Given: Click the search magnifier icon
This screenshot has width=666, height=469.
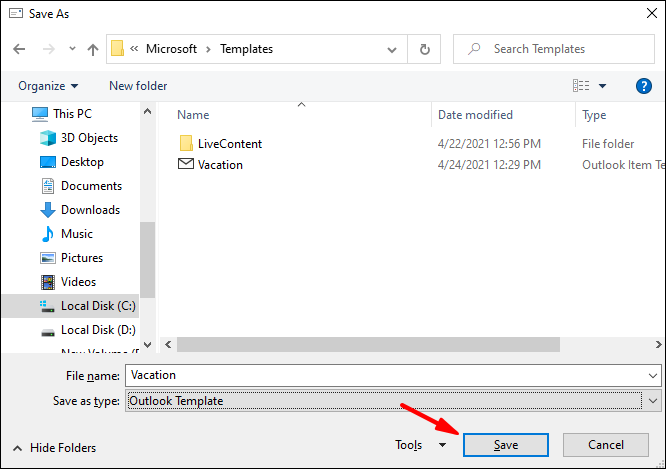Looking at the screenshot, I should coord(474,49).
